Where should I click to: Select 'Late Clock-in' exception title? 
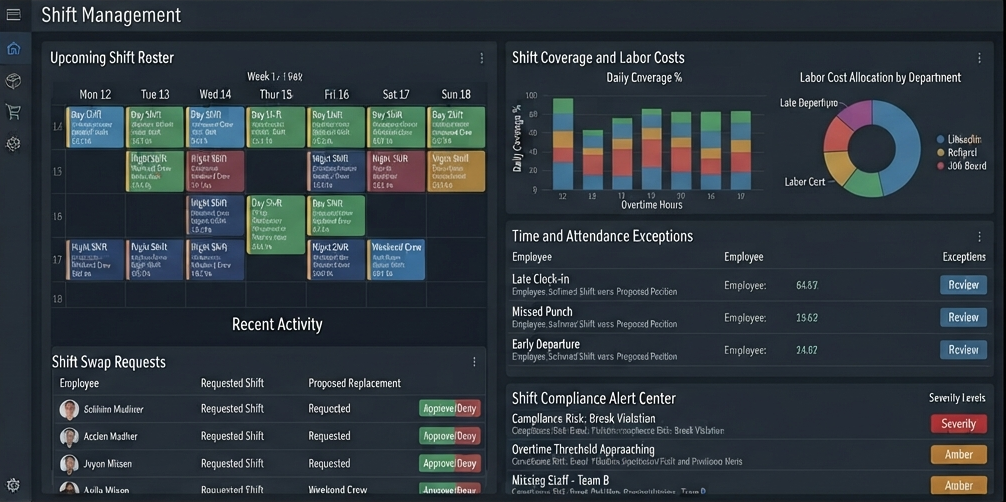(540, 279)
